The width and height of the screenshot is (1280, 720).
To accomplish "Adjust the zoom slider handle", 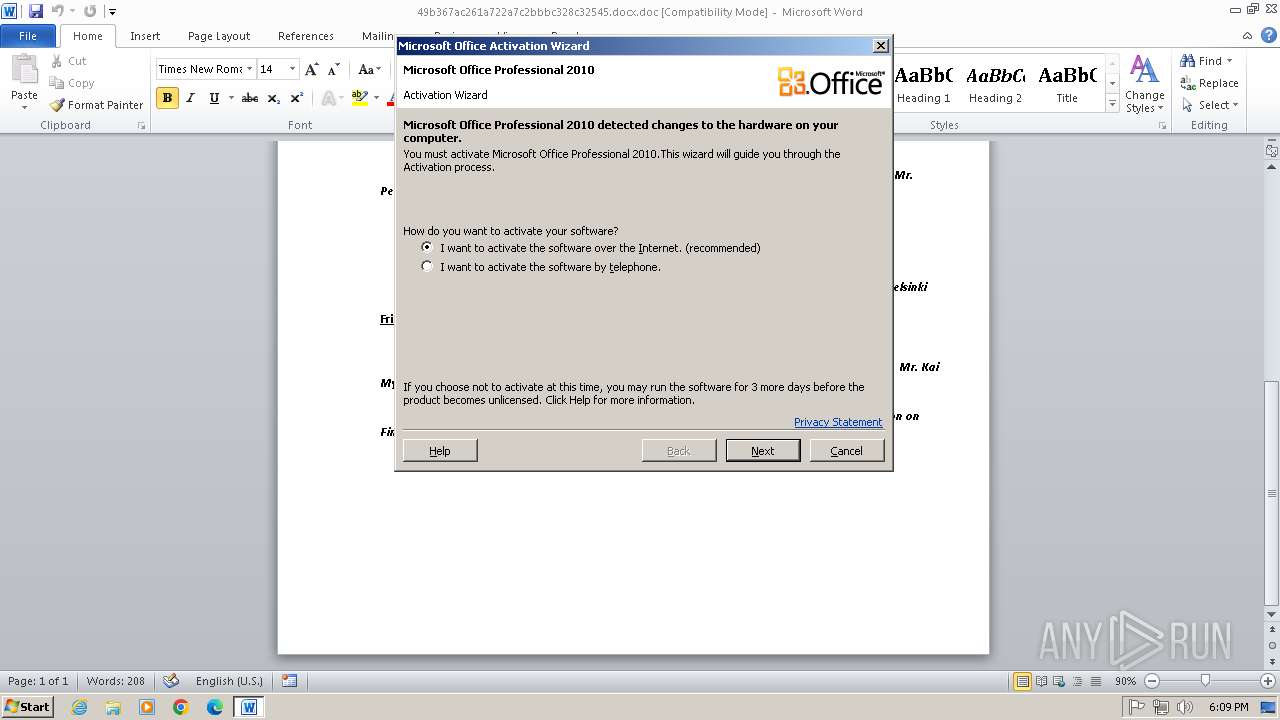I will [1205, 681].
